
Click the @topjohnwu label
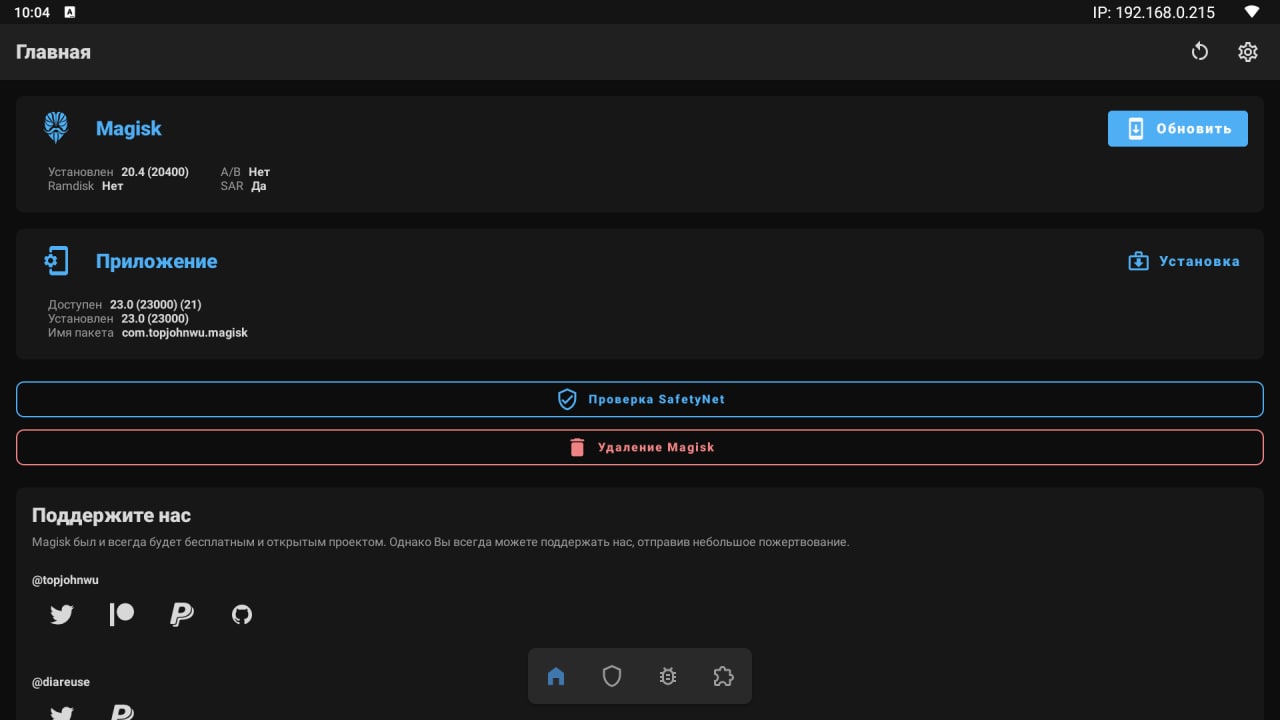tap(65, 580)
